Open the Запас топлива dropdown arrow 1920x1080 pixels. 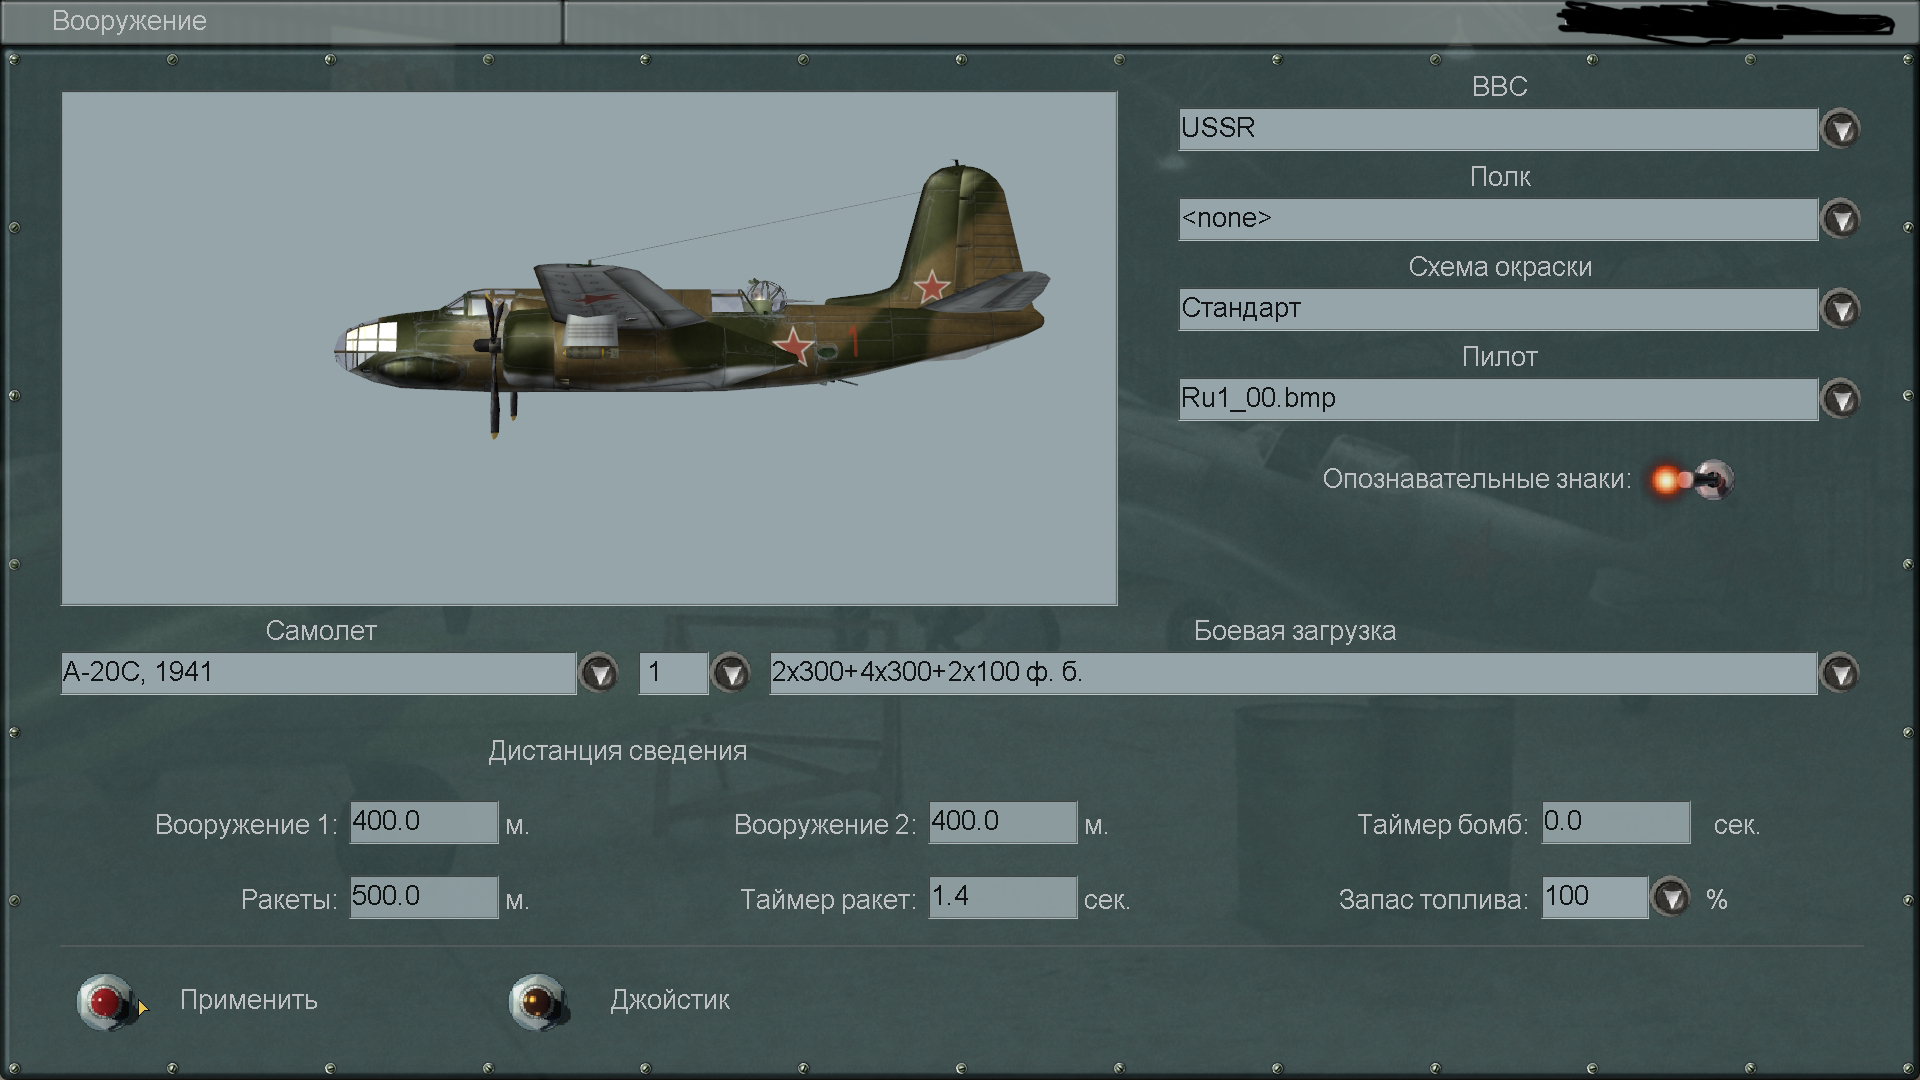tap(1670, 897)
